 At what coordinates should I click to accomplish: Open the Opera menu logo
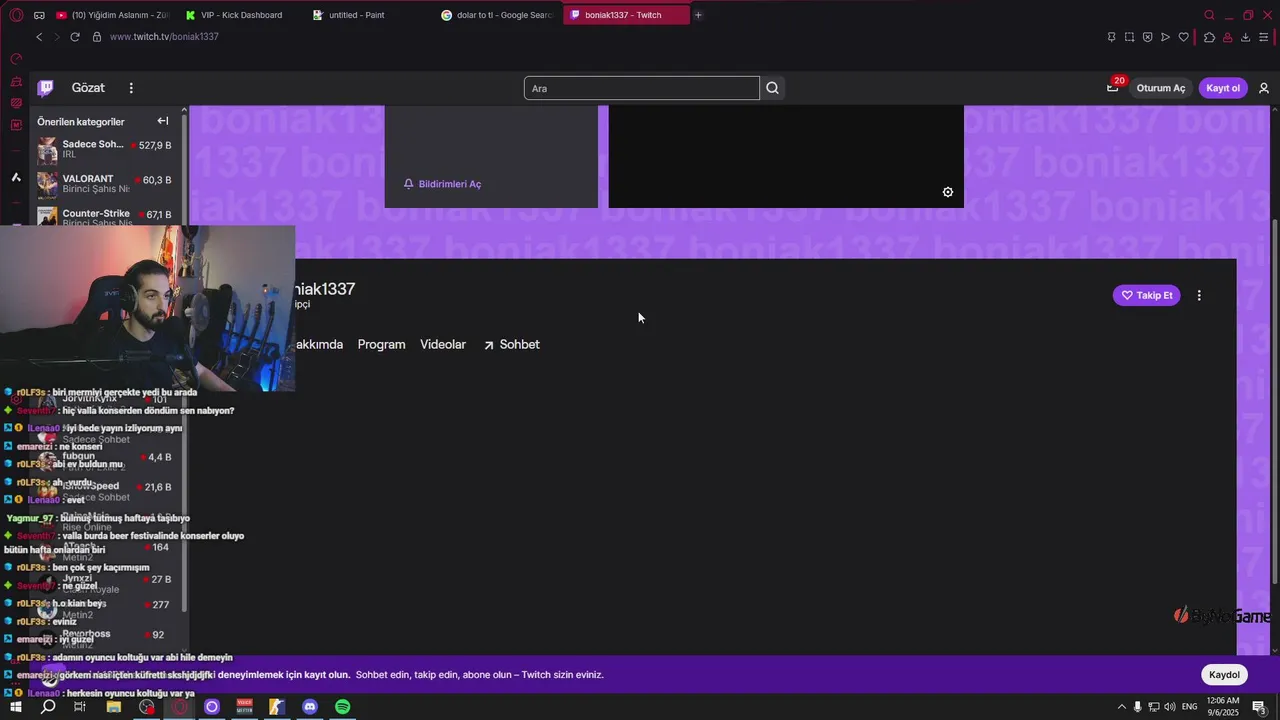(16, 15)
